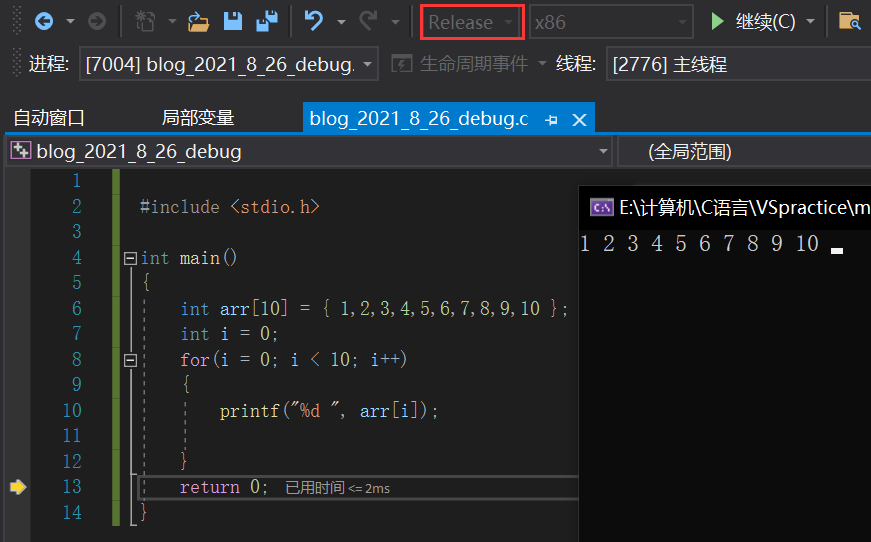Click the #include <stdio.h> line
The width and height of the screenshot is (871, 542).
pyautogui.click(x=230, y=207)
